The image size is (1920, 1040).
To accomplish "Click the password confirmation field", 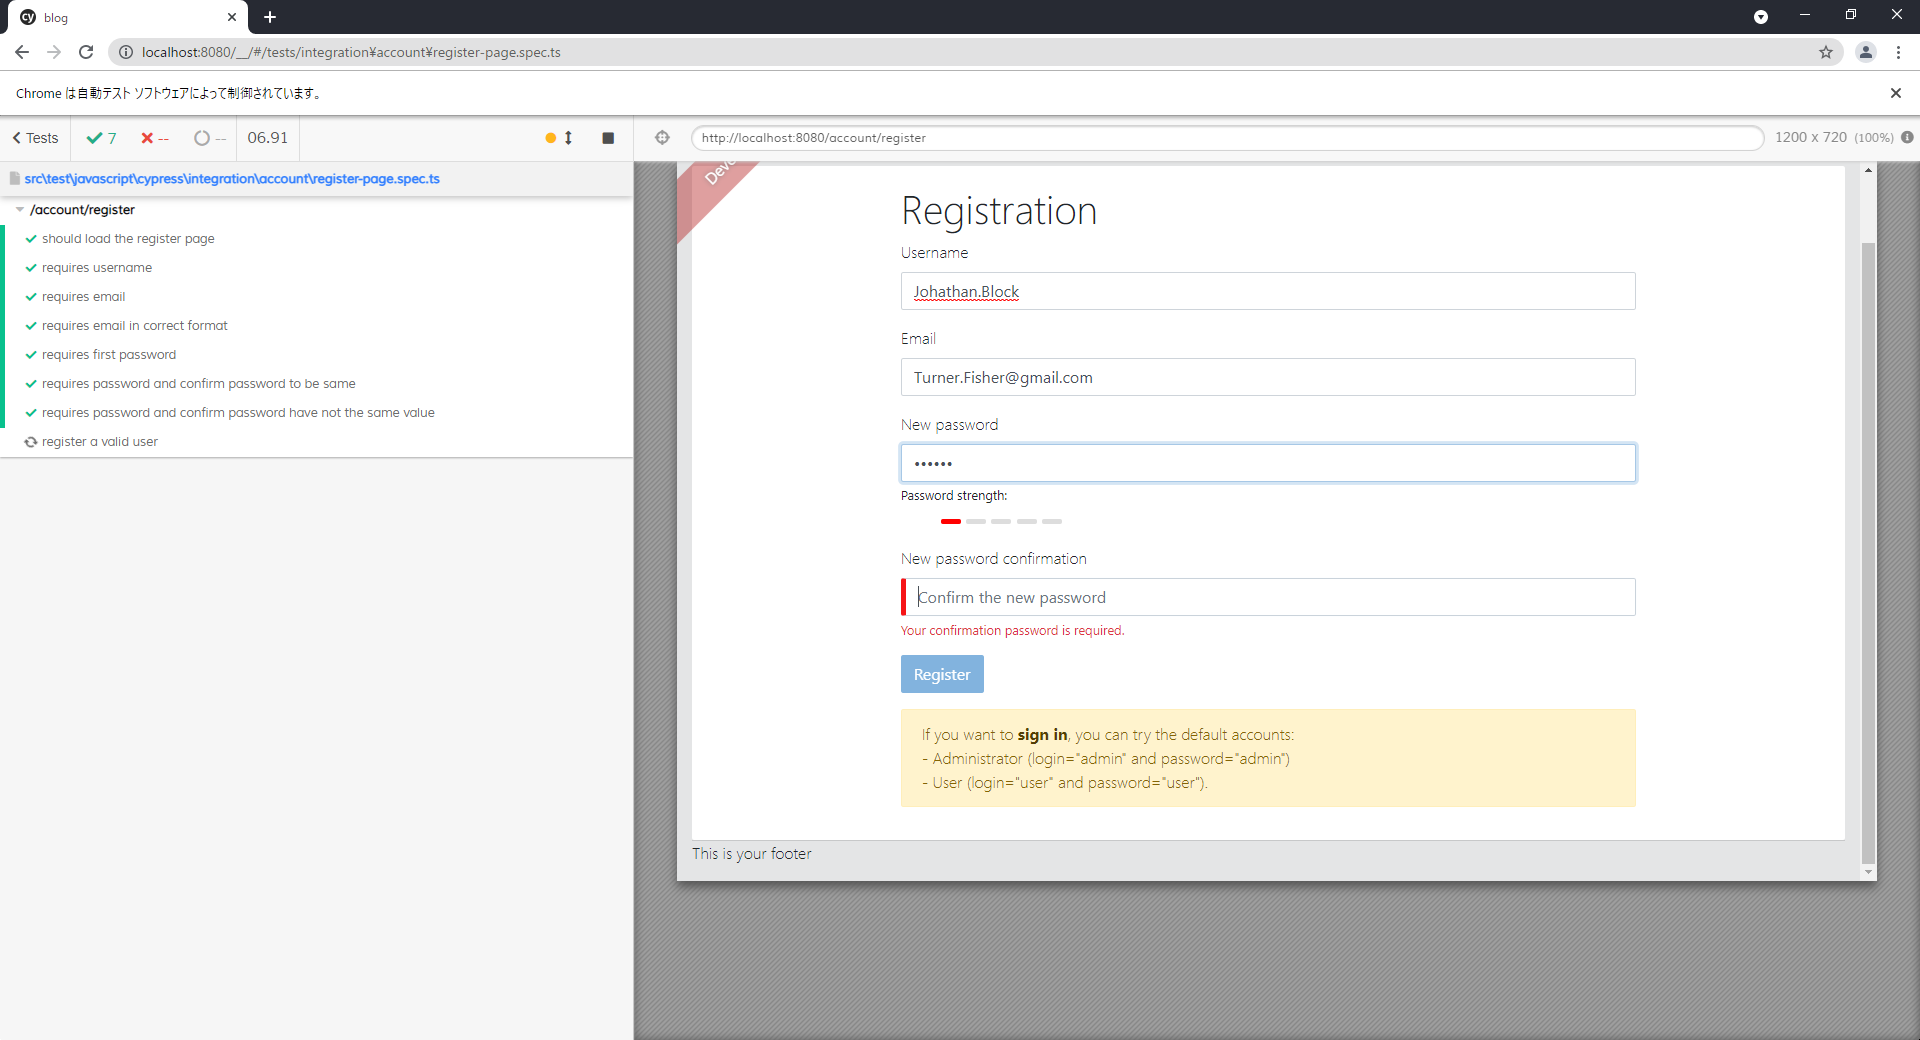I will pyautogui.click(x=1268, y=597).
